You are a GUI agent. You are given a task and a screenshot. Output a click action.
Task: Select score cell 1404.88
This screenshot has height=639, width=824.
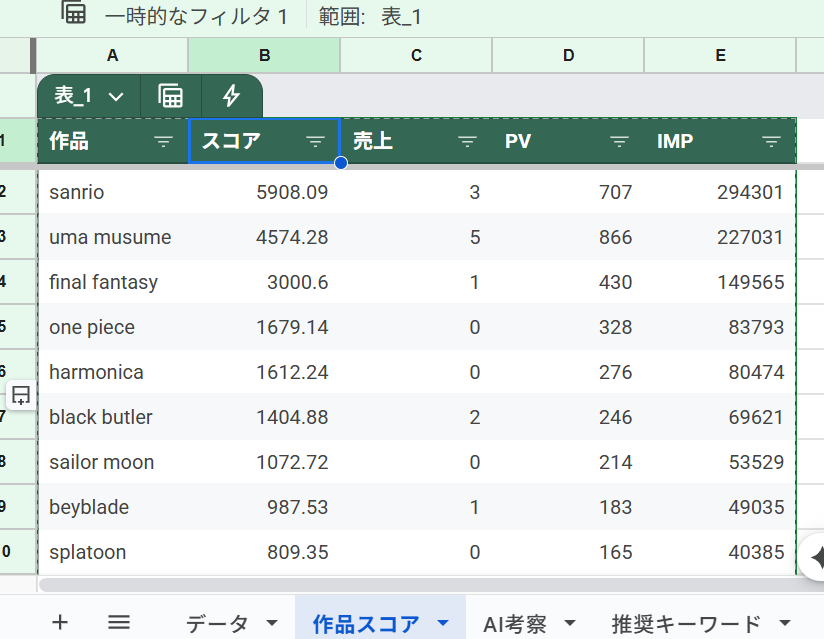(264, 417)
